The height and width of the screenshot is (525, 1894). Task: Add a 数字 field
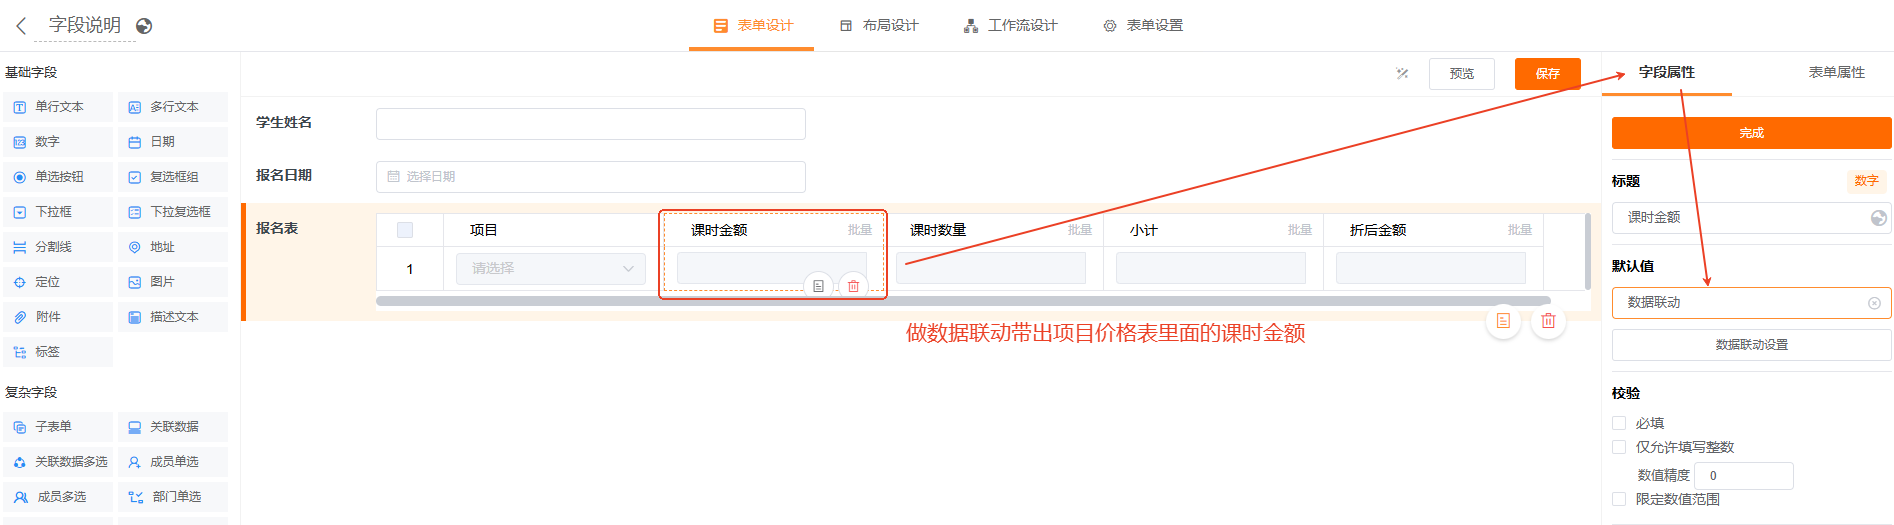[58, 142]
